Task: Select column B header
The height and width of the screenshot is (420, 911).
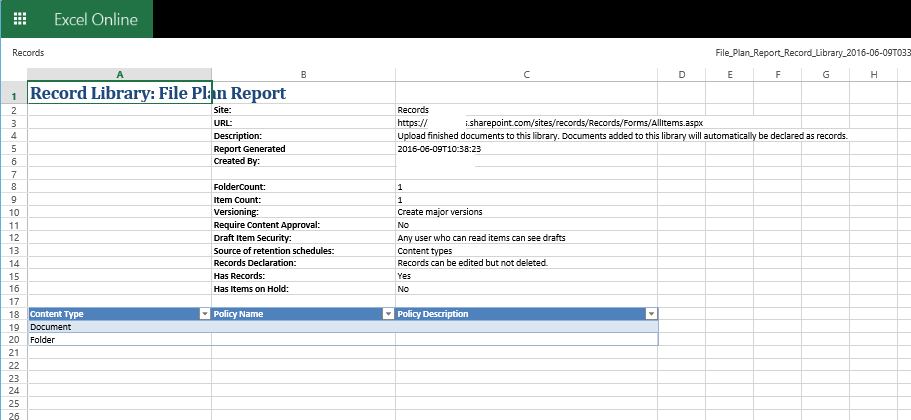Action: 303,74
